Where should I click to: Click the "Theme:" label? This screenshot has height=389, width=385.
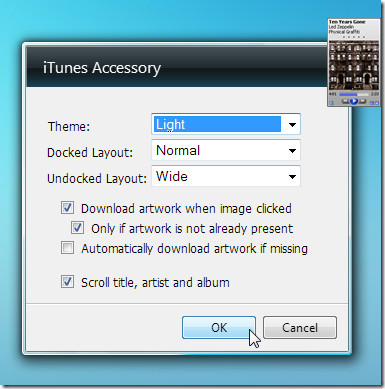tap(69, 126)
